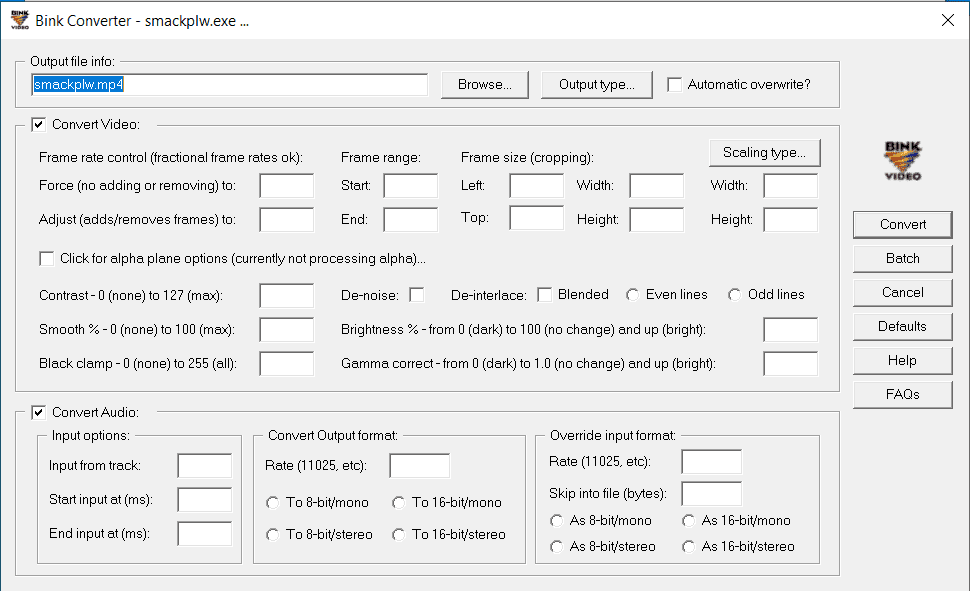Click the Adjust frame rate input field

[x=286, y=220]
